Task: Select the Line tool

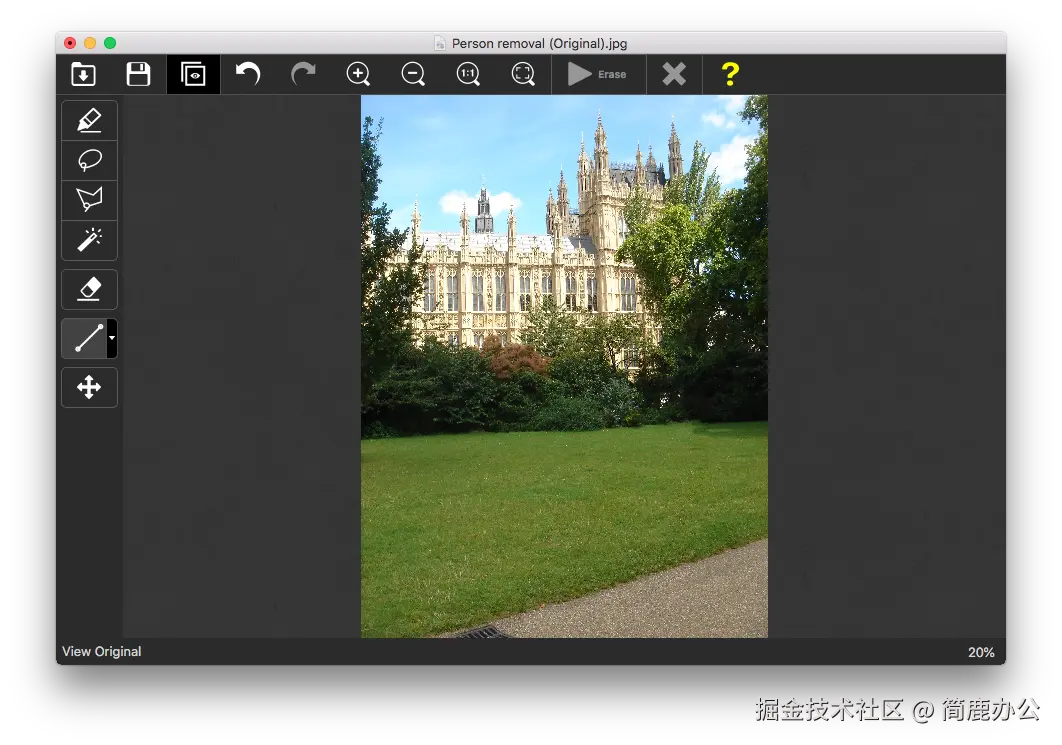Action: pos(85,338)
